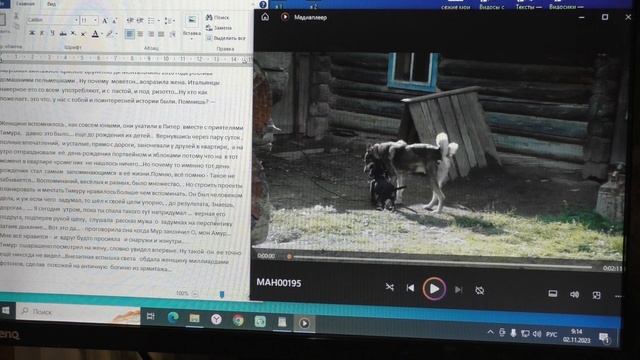
Task: Open media player more options menu
Action: tap(618, 296)
